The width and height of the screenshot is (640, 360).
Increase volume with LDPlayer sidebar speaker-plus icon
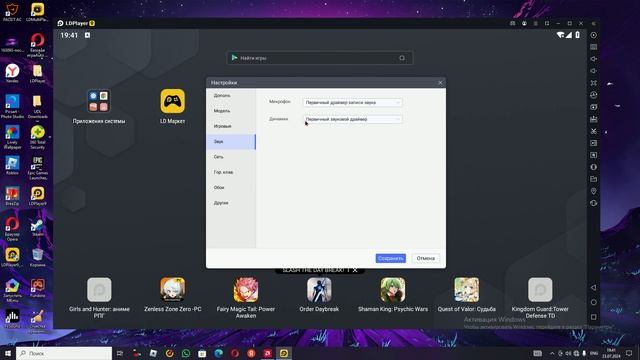(593, 59)
